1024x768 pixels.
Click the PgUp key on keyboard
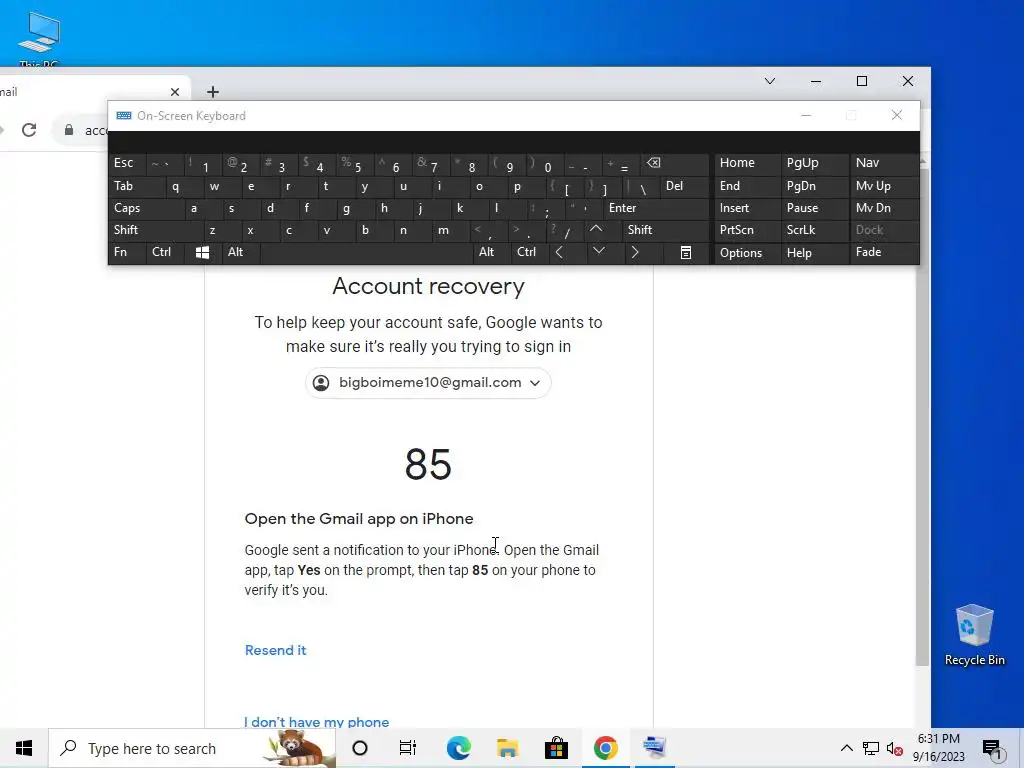[x=815, y=163]
